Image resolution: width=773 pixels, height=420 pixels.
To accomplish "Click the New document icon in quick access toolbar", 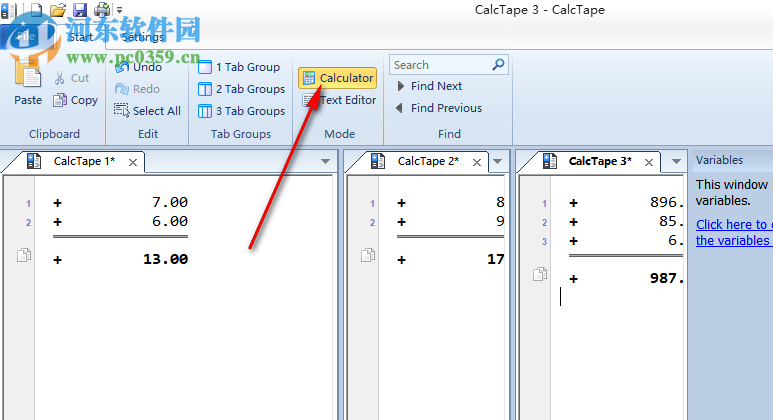I will (35, 9).
